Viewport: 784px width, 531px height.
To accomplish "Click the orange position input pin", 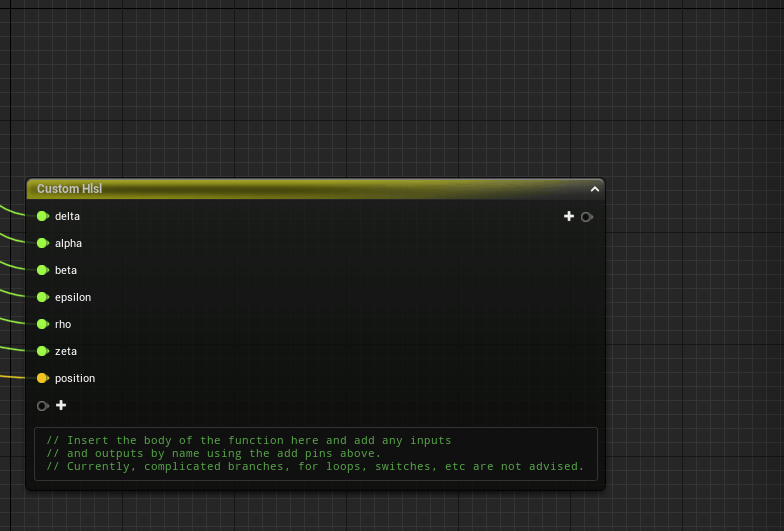I will point(42,378).
